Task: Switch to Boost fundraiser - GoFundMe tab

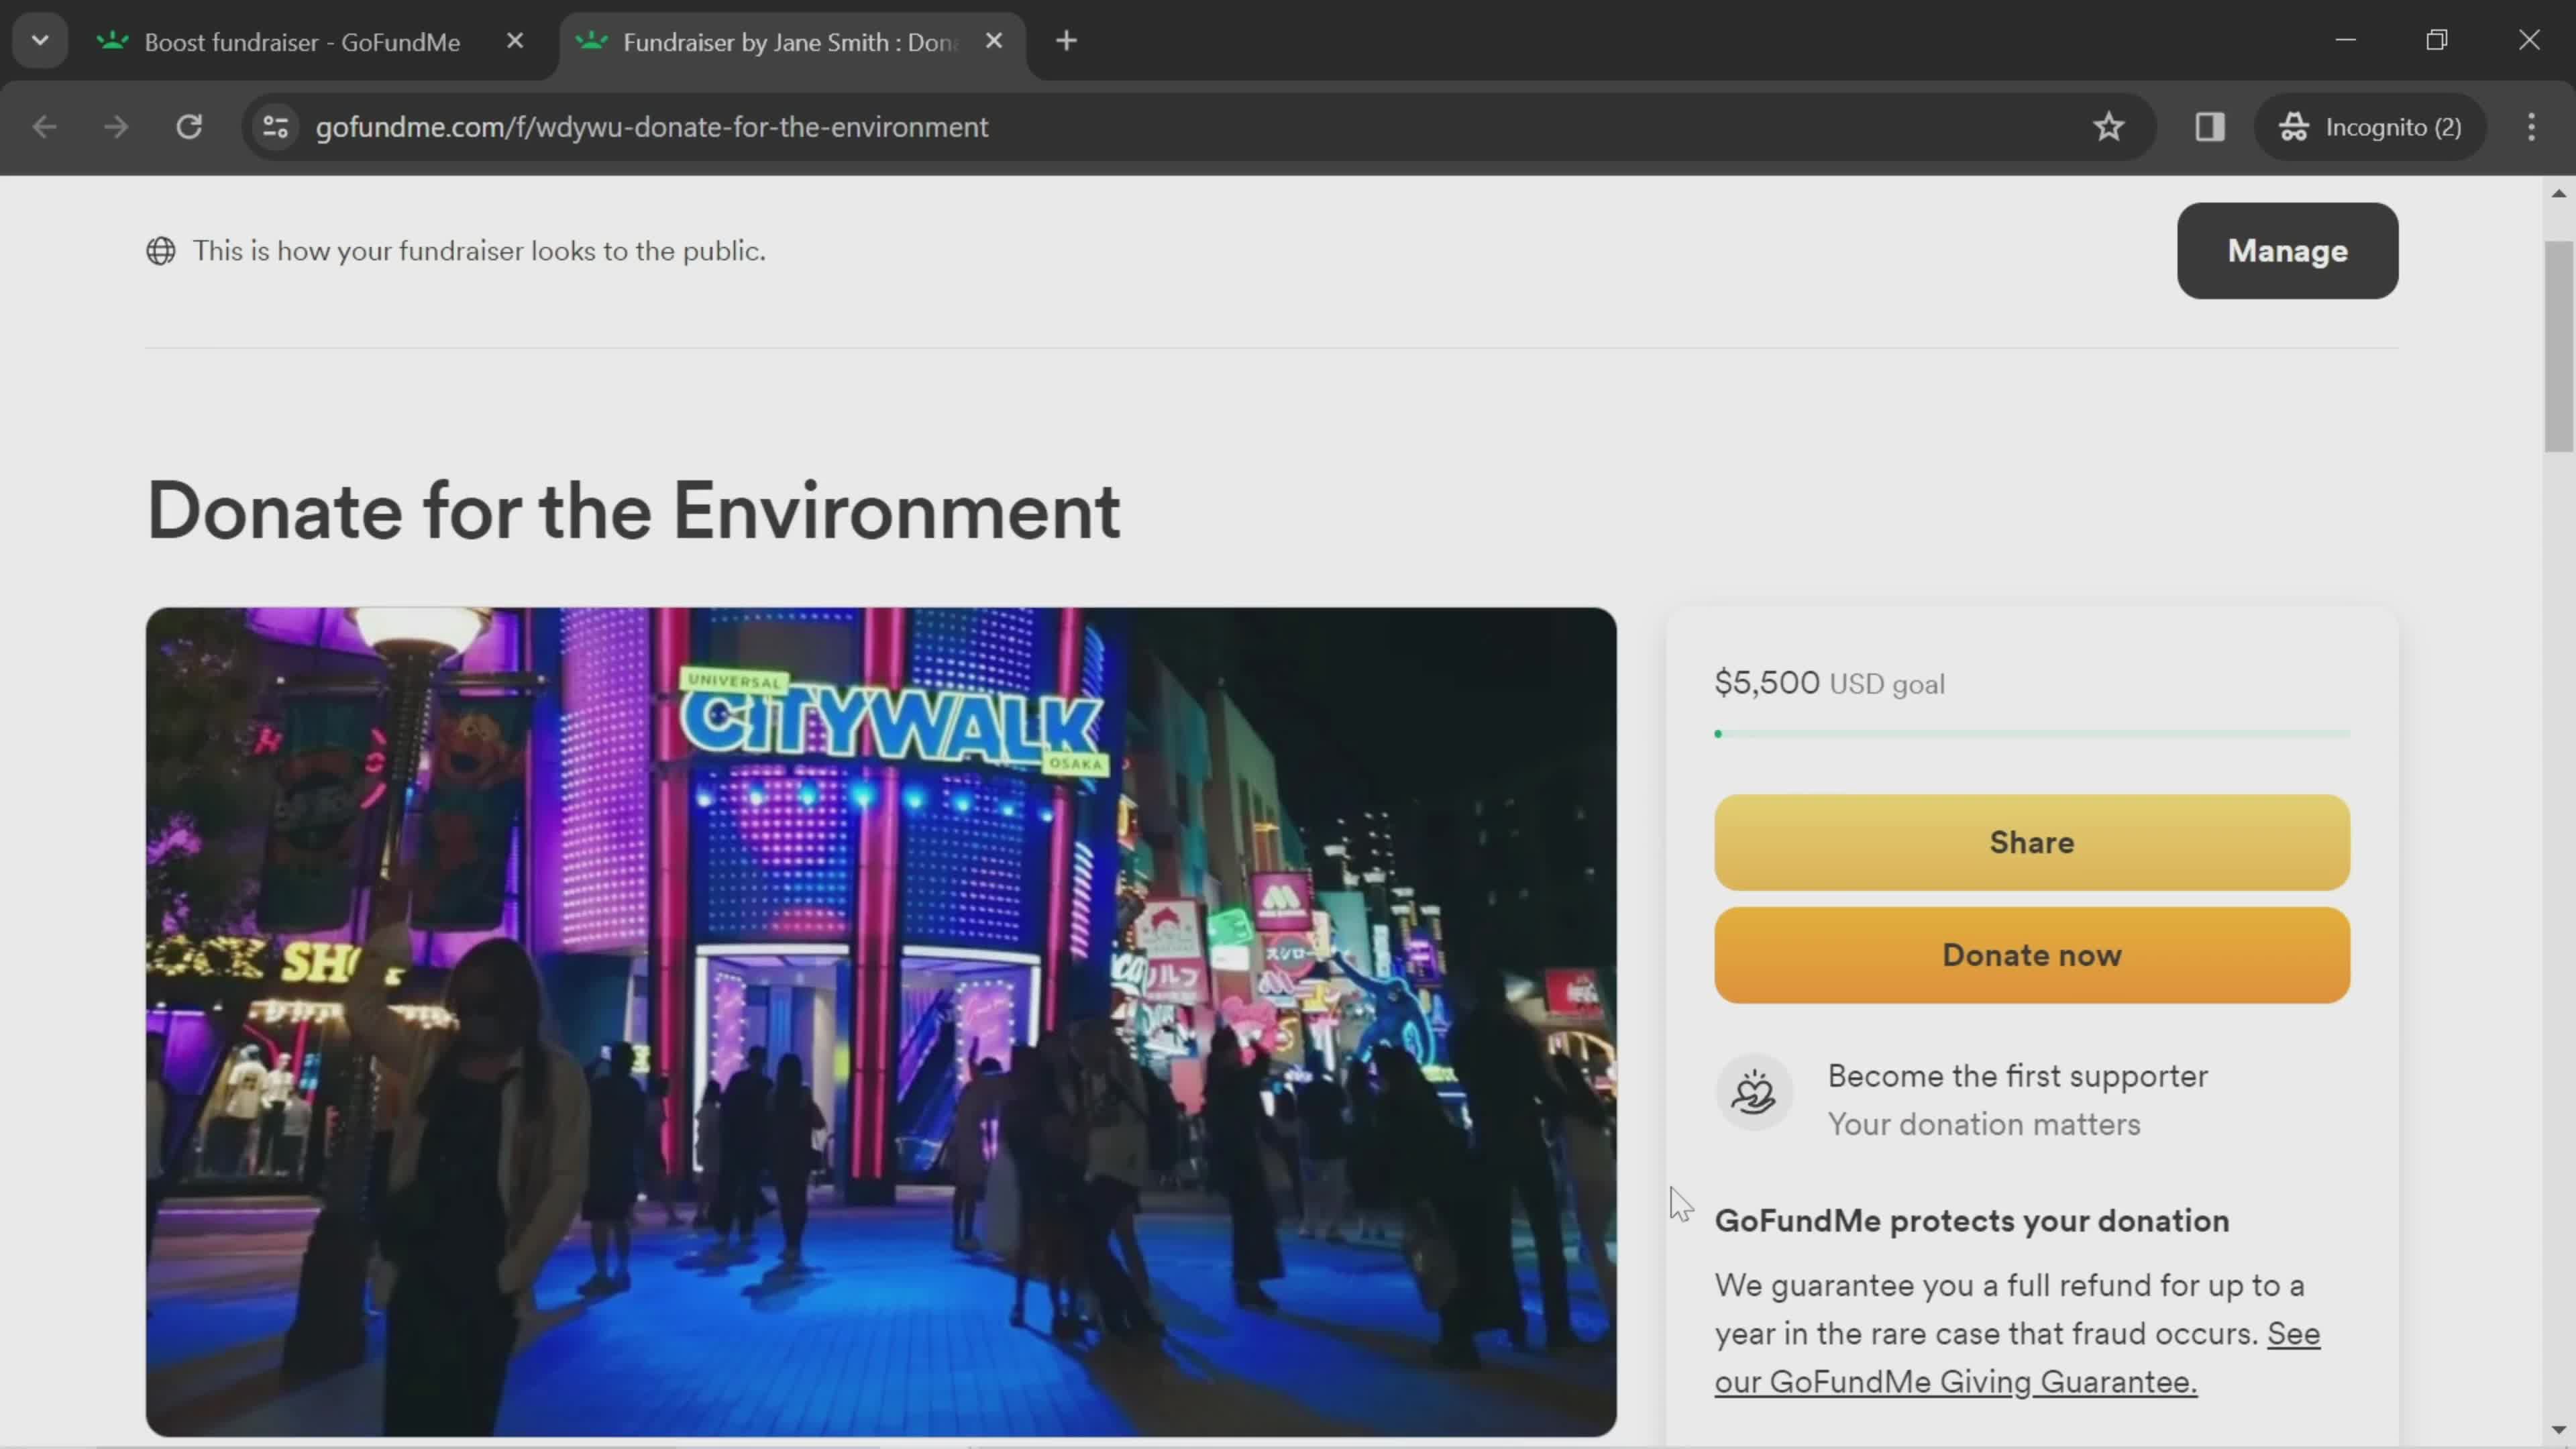Action: 302,42
